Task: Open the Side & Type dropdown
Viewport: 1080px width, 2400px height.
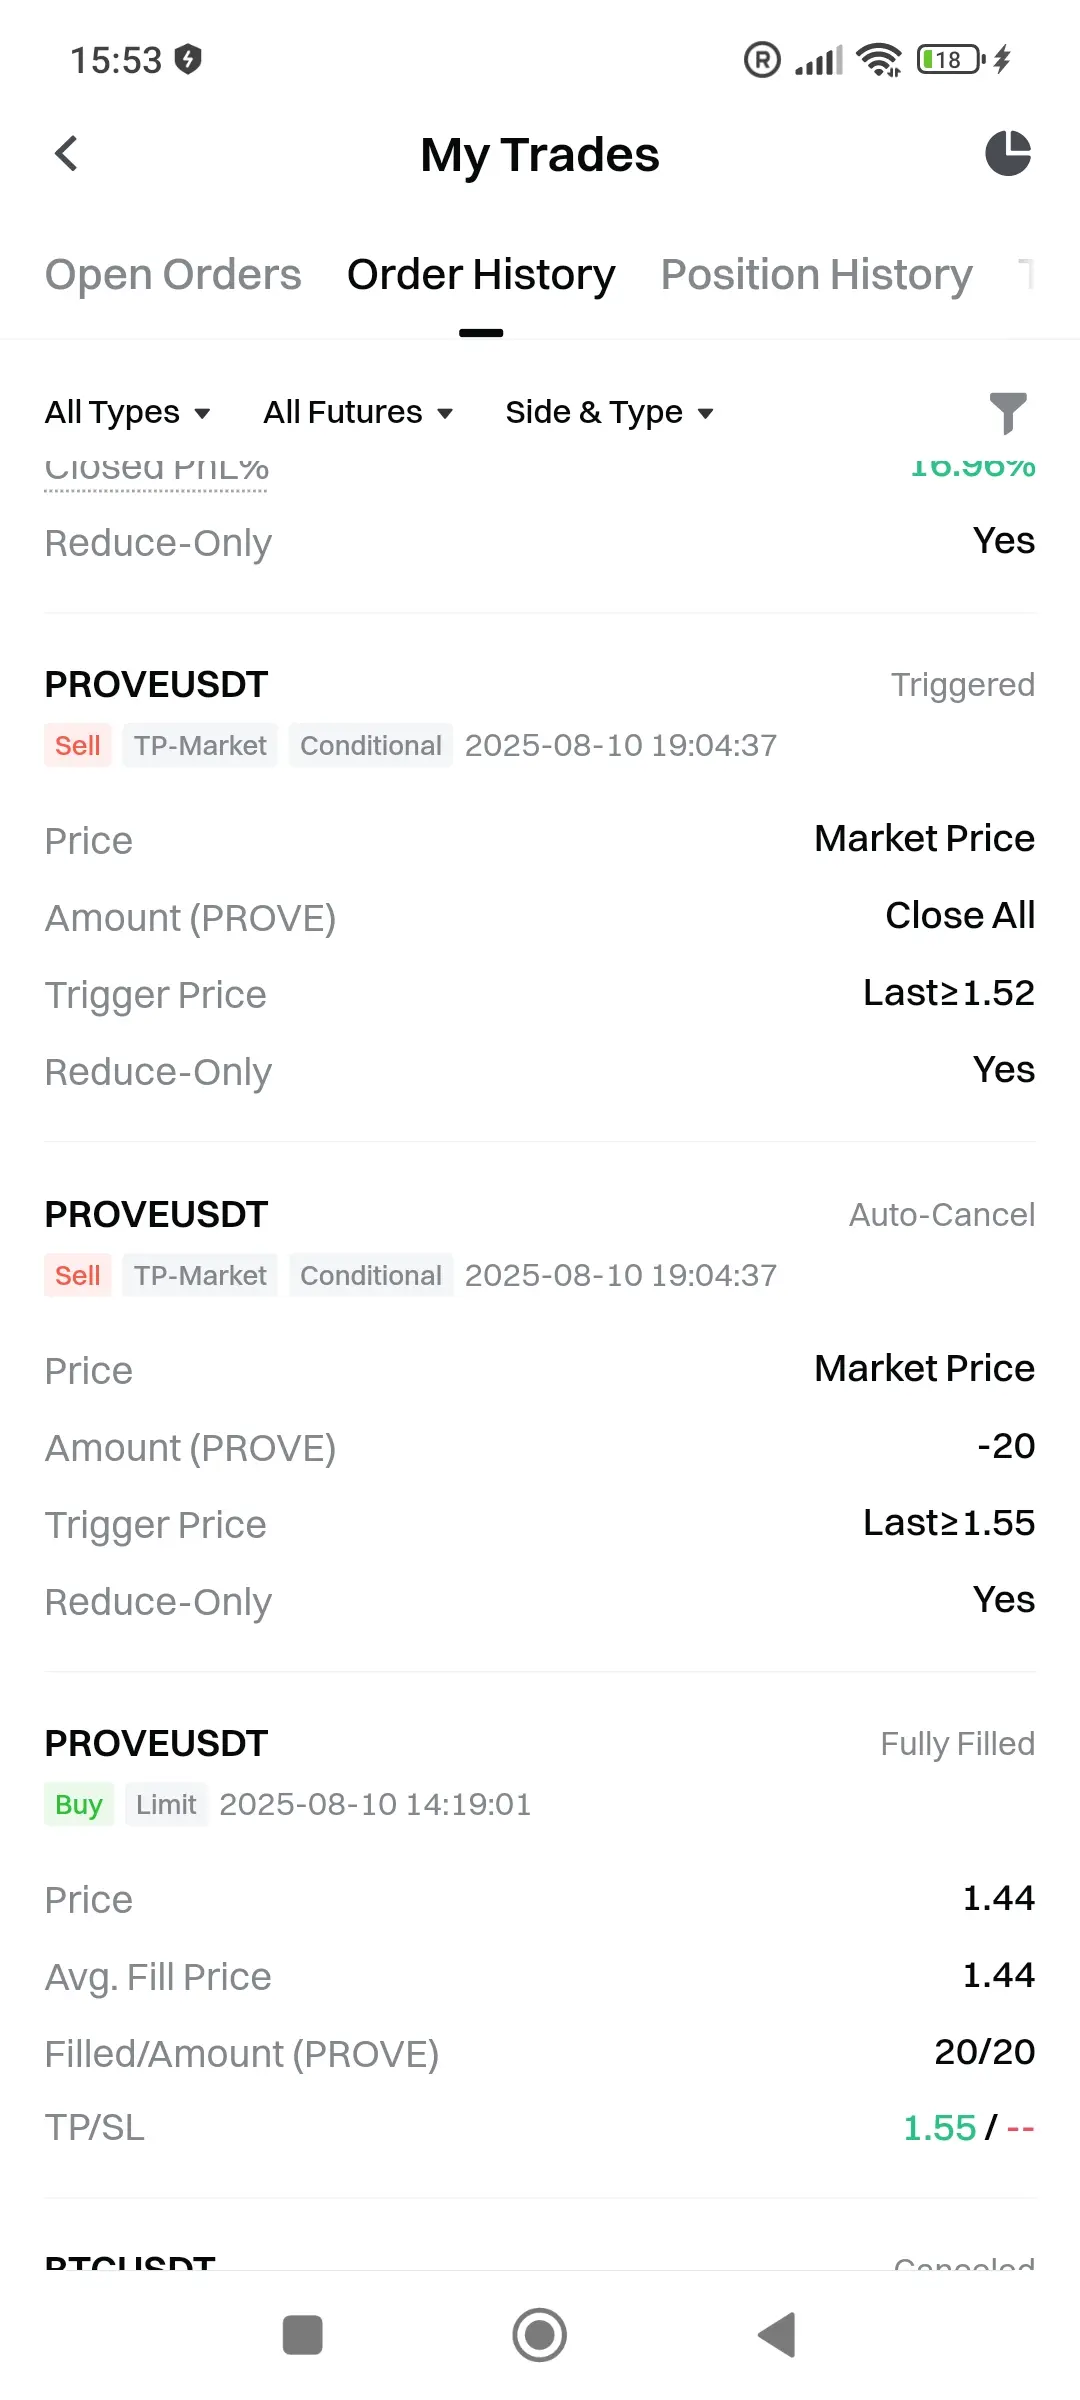Action: coord(609,412)
